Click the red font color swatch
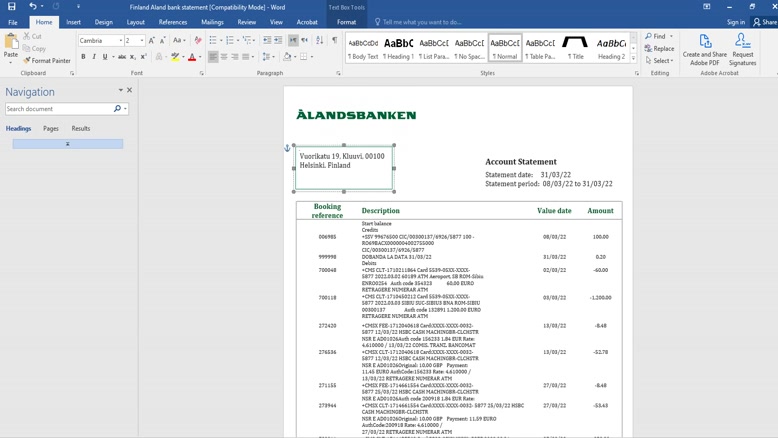Viewport: 778px width, 438px height. pyautogui.click(x=192, y=58)
